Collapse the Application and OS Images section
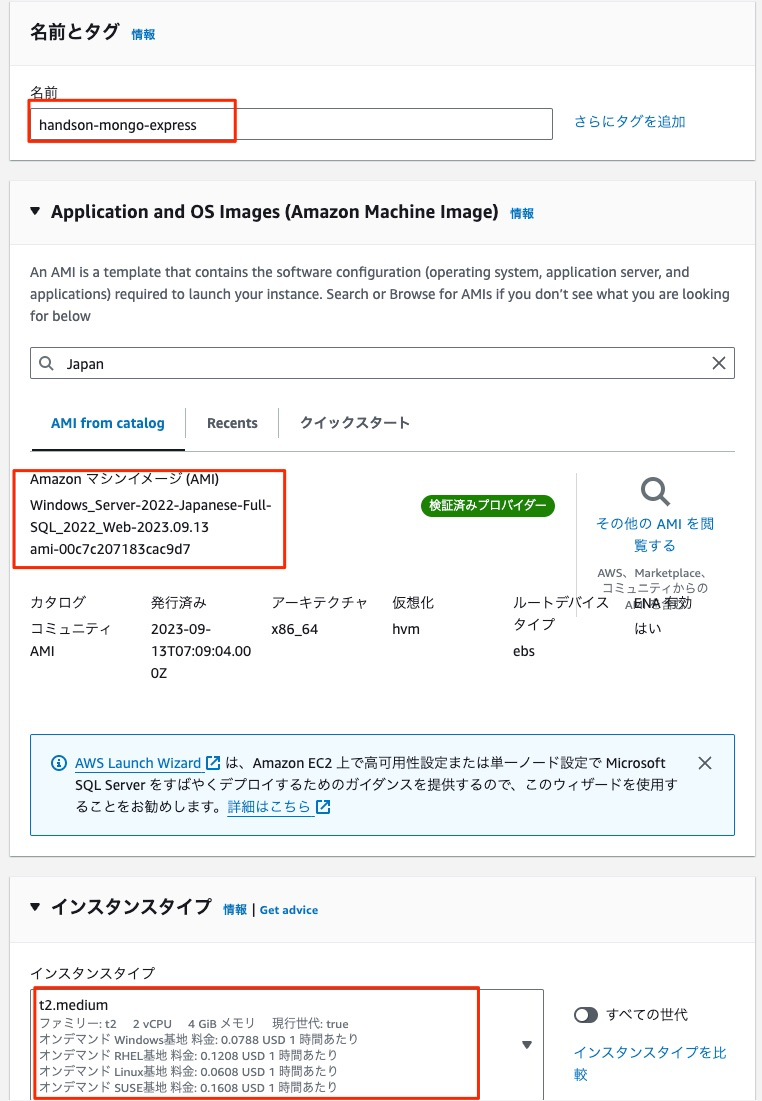 tap(35, 211)
